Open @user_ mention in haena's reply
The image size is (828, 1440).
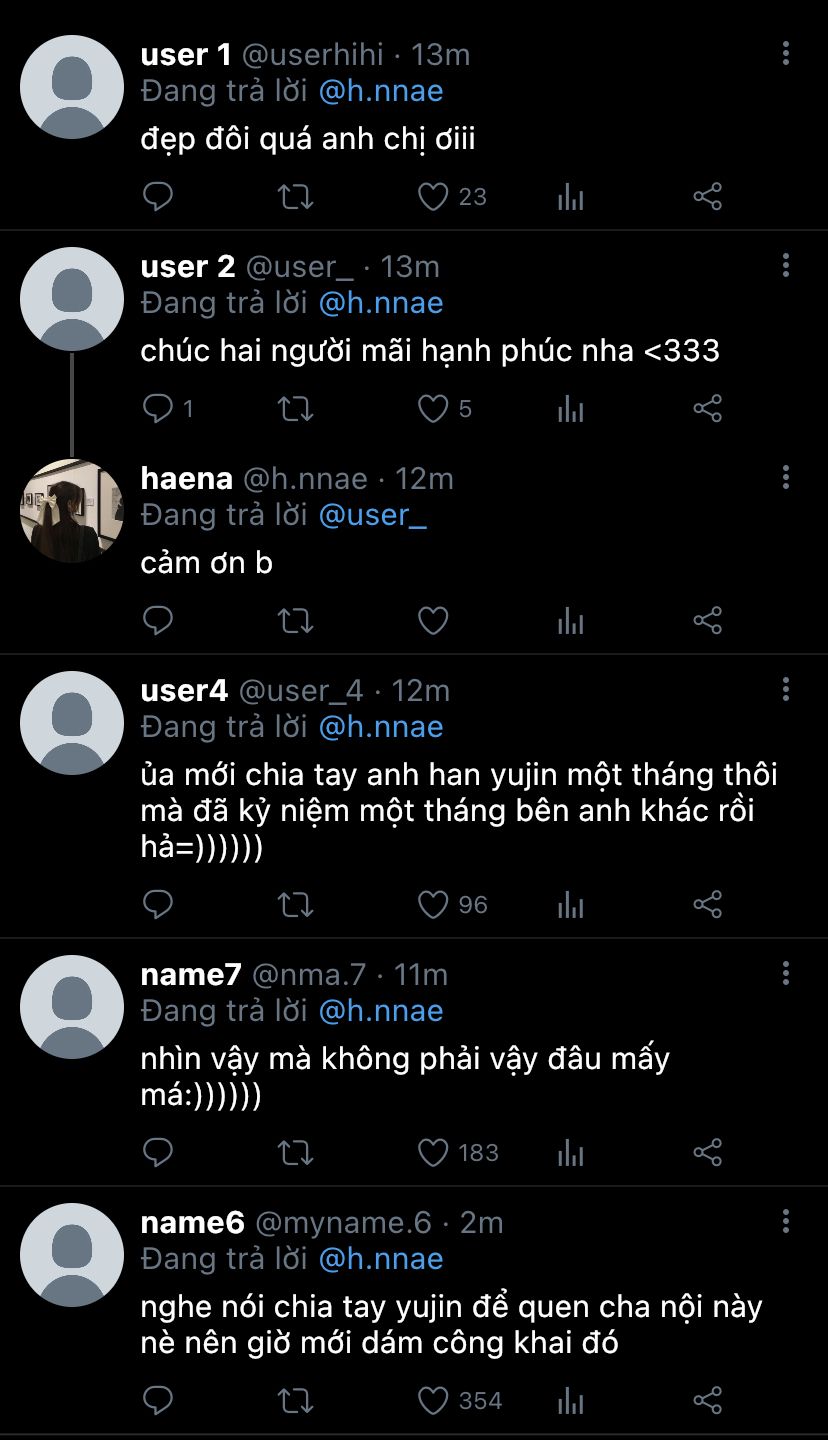pos(372,515)
